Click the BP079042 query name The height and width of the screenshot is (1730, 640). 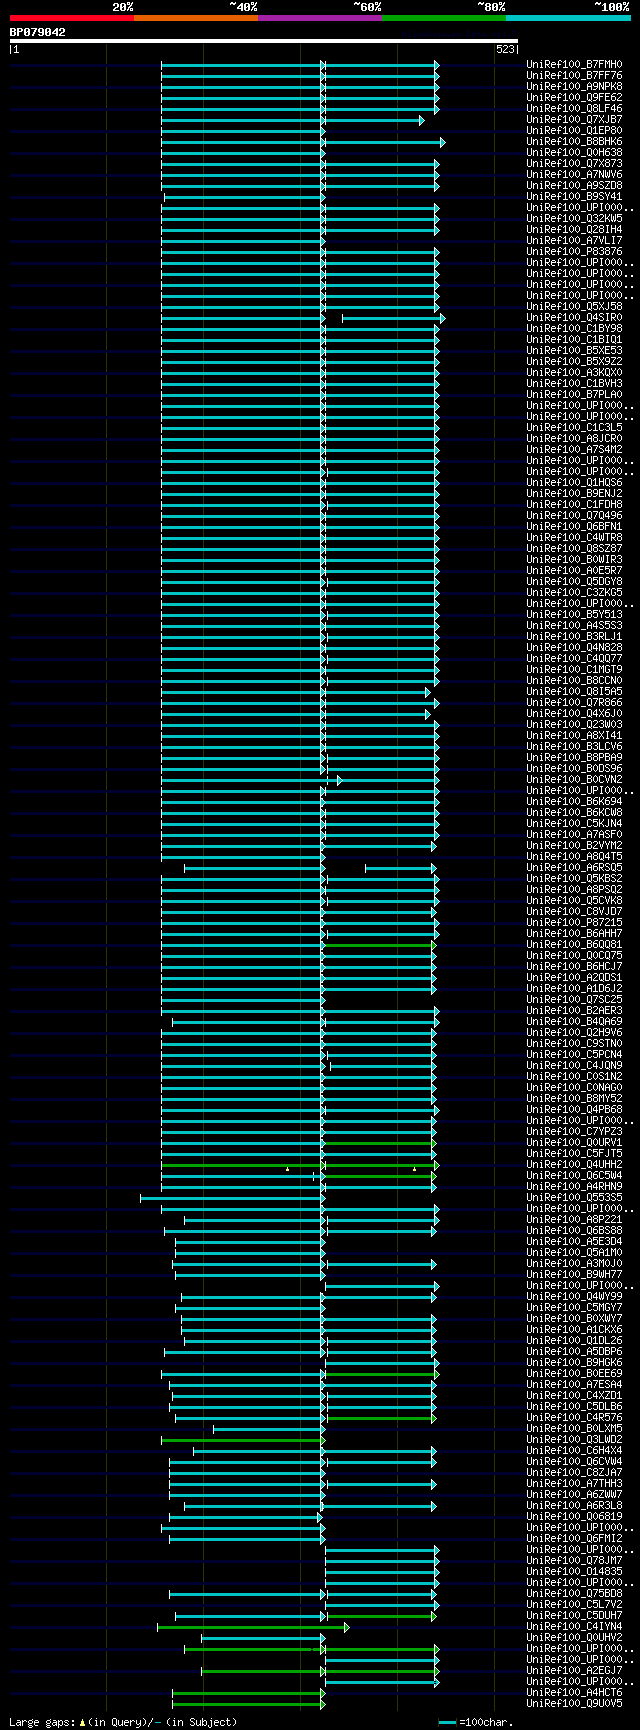(x=38, y=32)
